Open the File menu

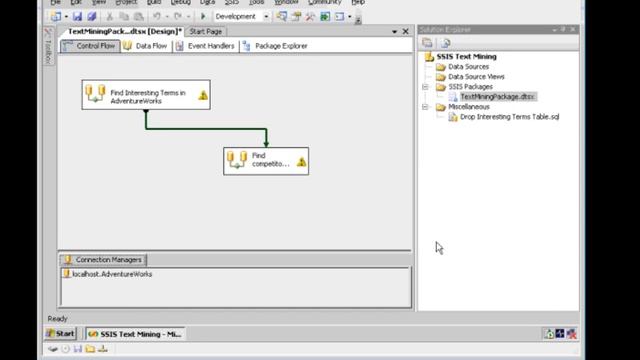point(56,2)
